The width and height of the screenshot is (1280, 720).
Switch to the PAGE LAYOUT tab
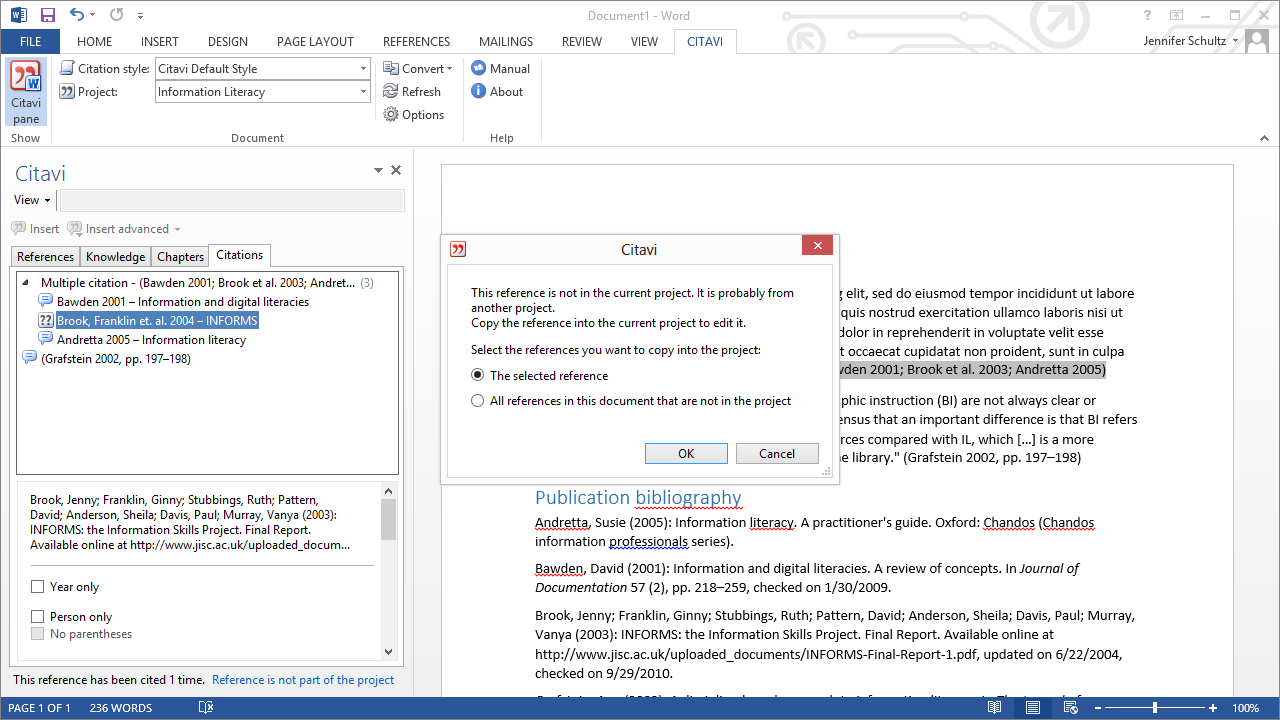315,41
